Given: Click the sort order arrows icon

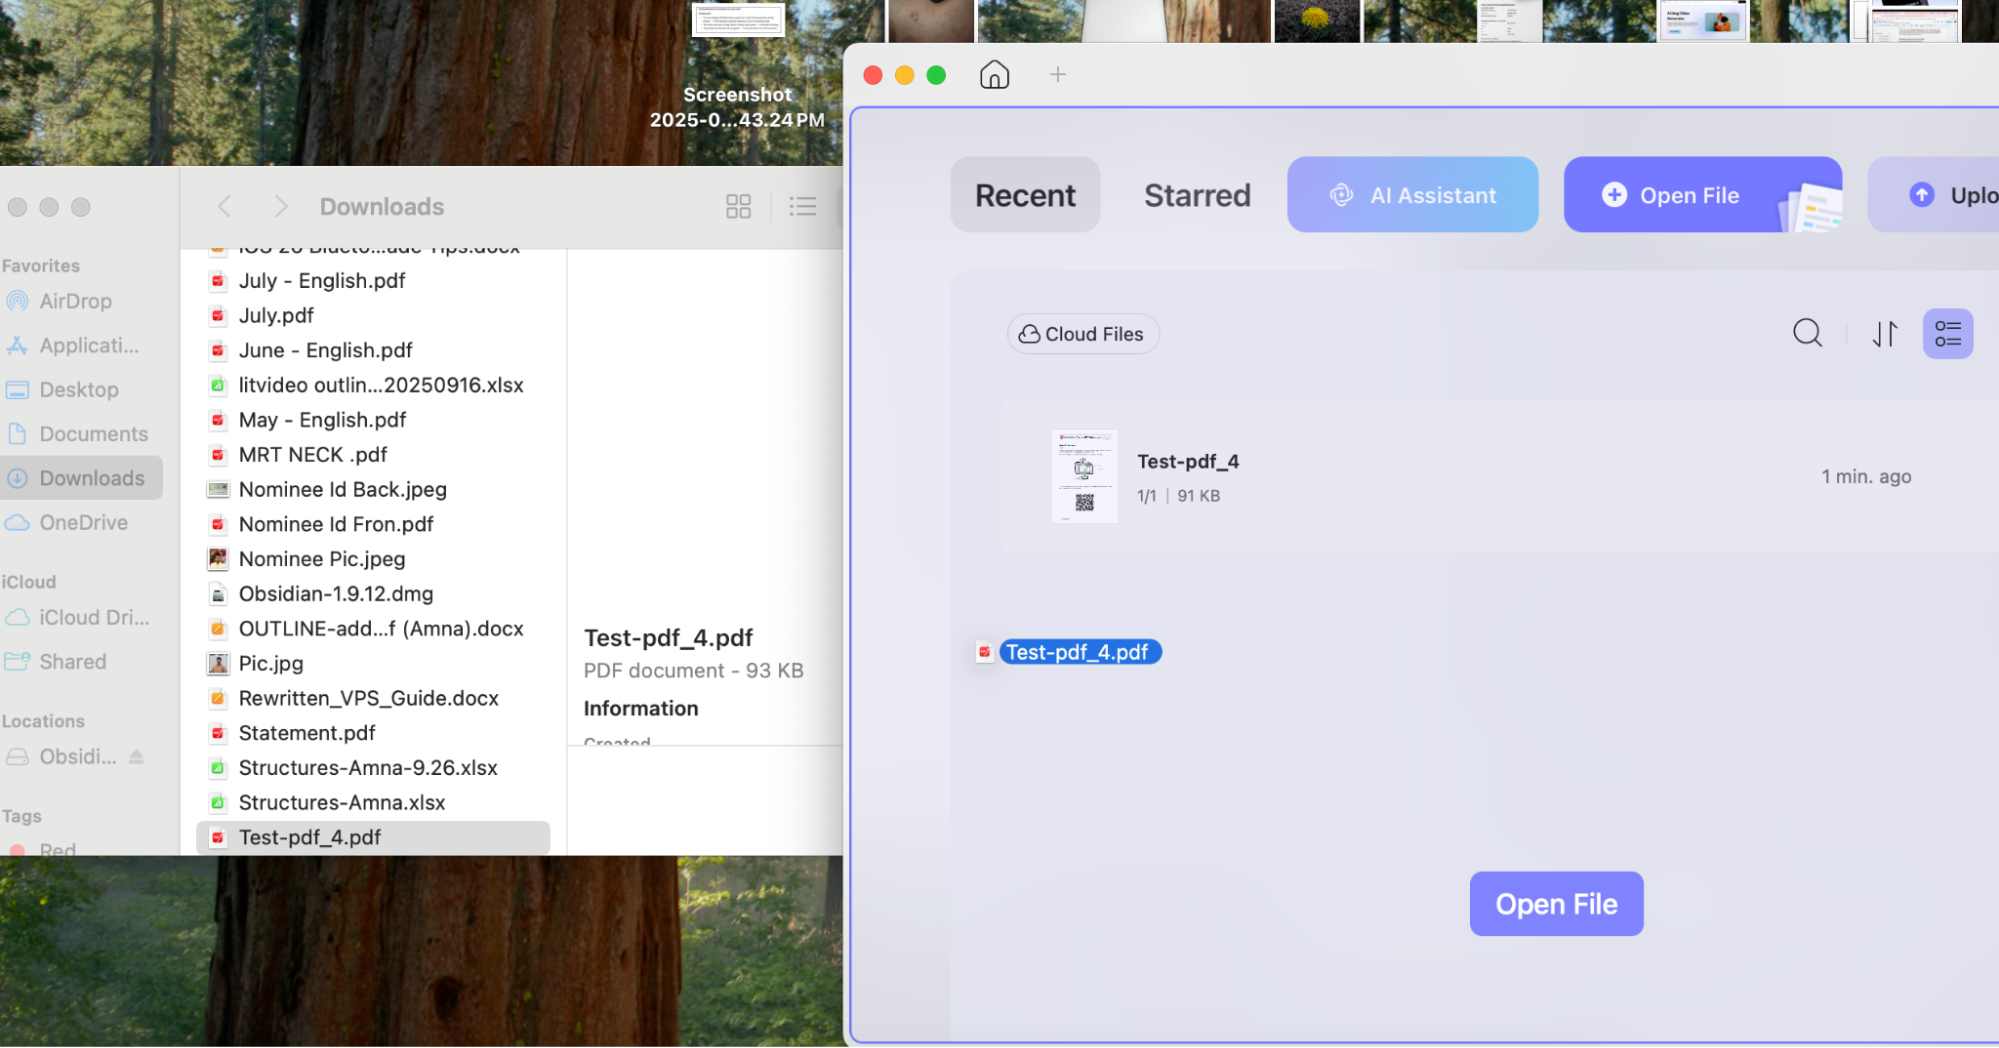Looking at the screenshot, I should pyautogui.click(x=1884, y=333).
